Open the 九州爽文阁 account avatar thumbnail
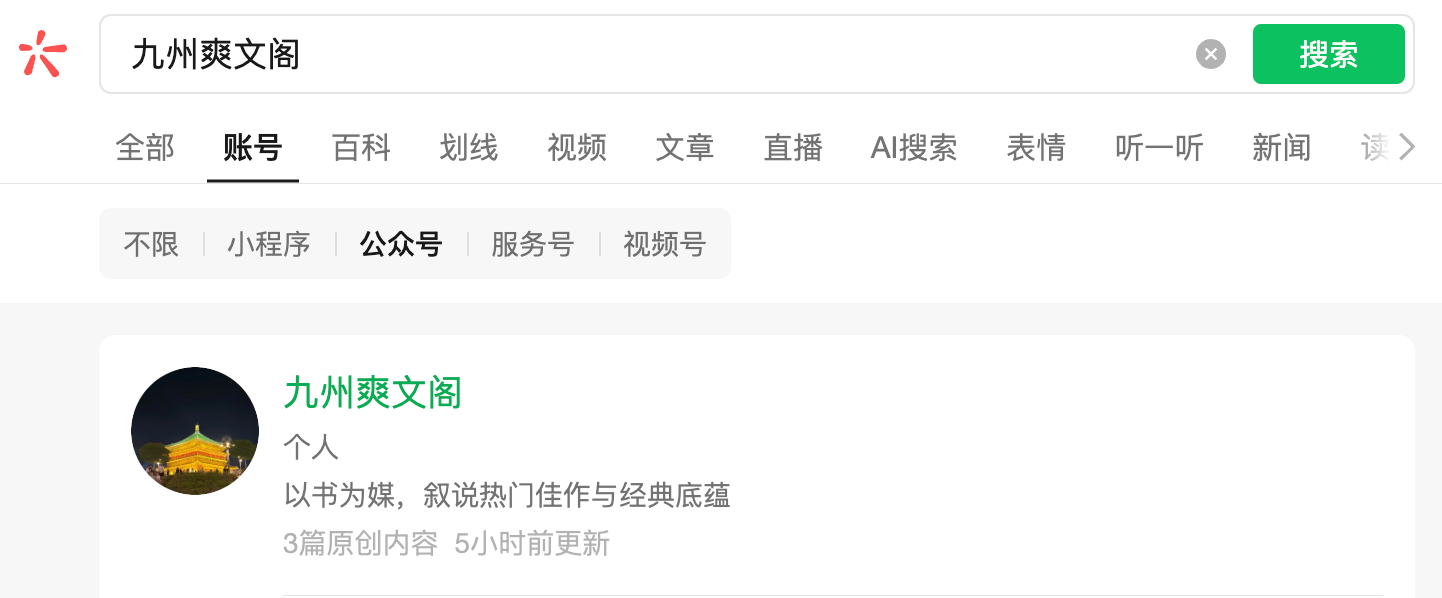 [195, 431]
